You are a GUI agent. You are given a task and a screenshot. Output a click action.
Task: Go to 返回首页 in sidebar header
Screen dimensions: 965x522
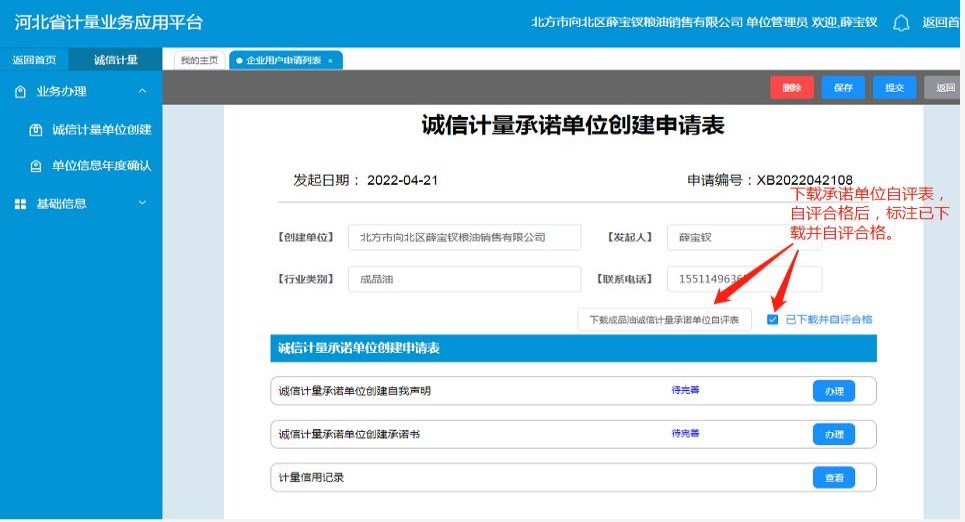click(34, 60)
